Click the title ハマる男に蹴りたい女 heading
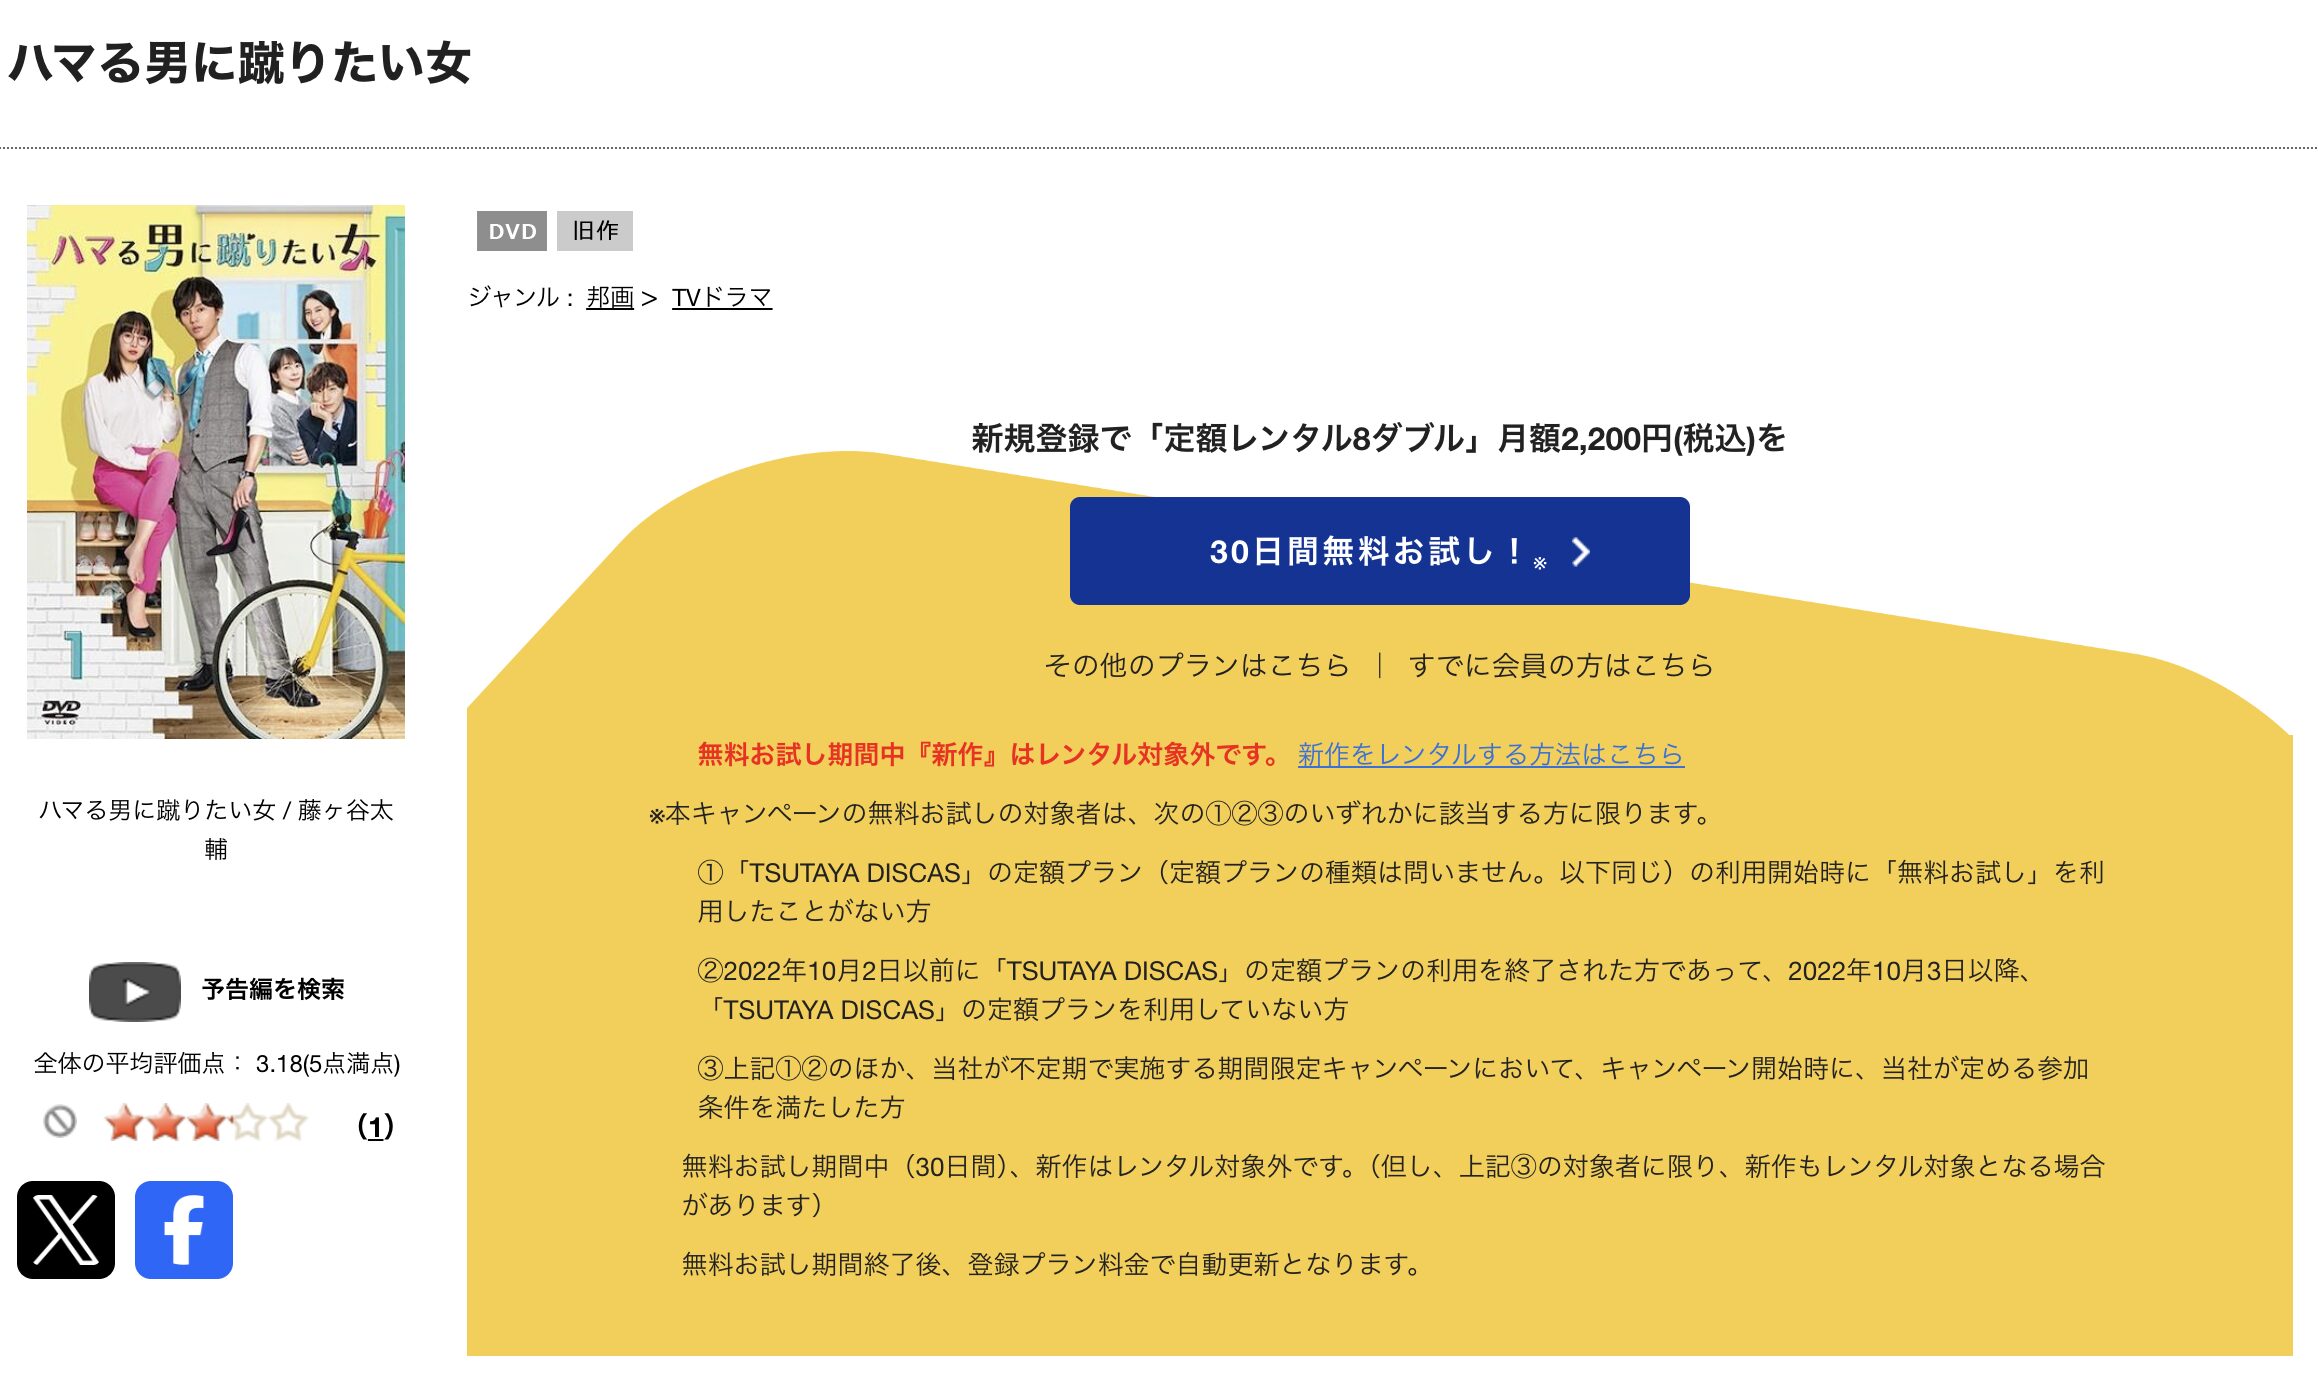The width and height of the screenshot is (2318, 1380). pos(239,63)
